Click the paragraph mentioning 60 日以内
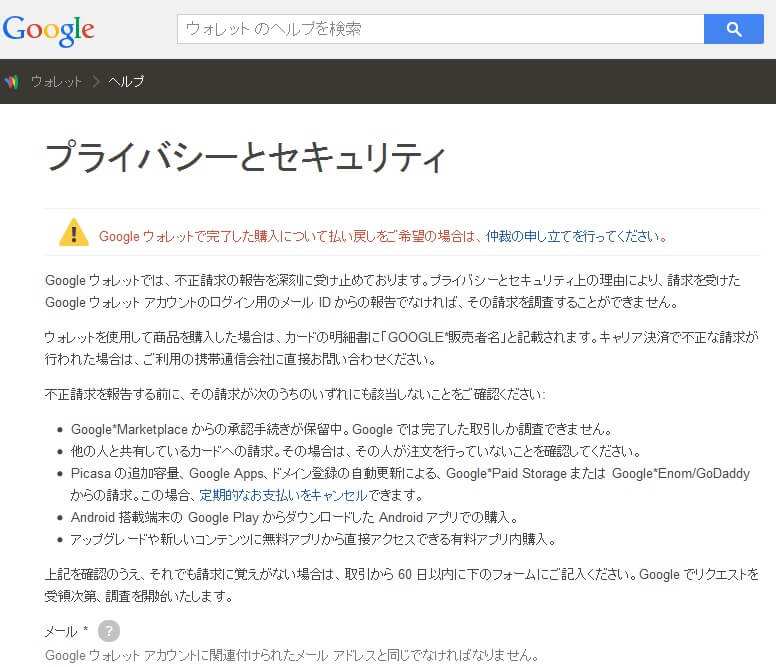Image resolution: width=776 pixels, height=667 pixels. 401,585
